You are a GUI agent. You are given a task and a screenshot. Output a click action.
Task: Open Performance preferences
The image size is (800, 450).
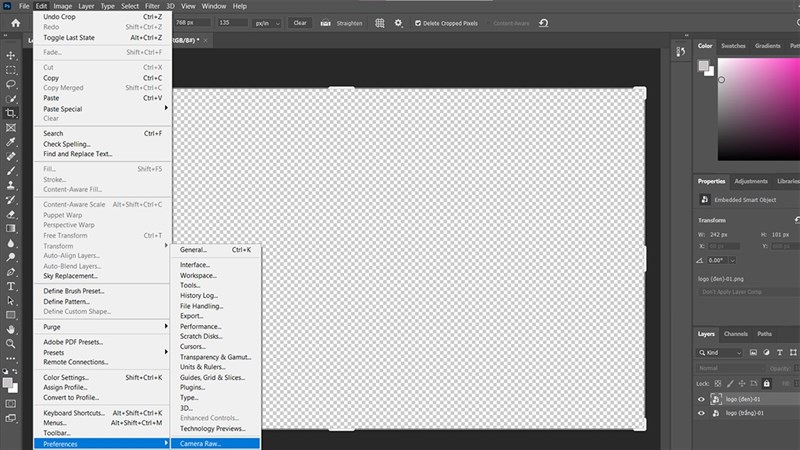(215, 327)
